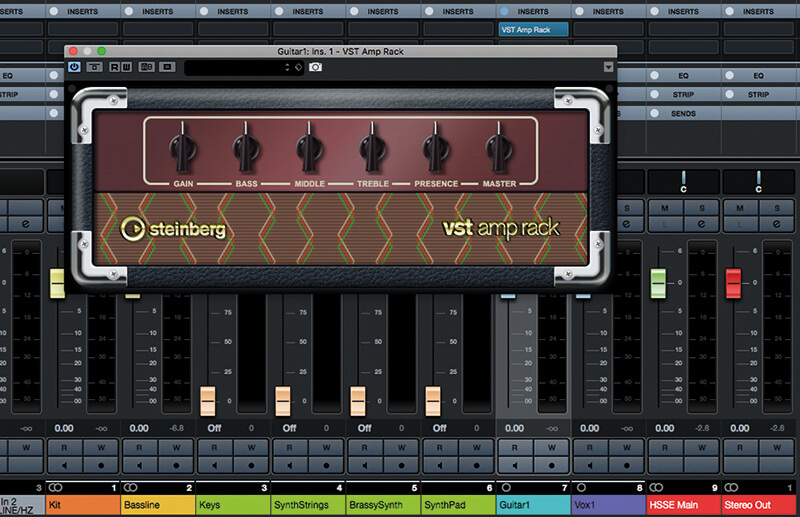Screen dimensions: 800x517
Task: Click the TREBLE knob on the amp
Action: [372, 149]
